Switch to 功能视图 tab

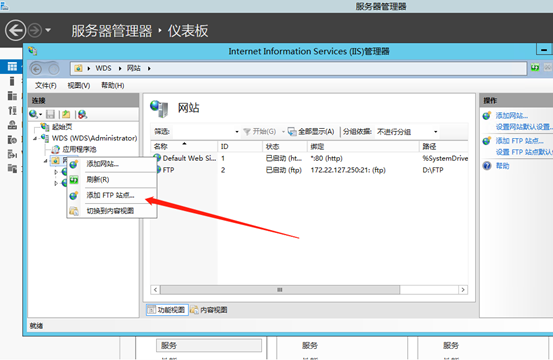(167, 310)
